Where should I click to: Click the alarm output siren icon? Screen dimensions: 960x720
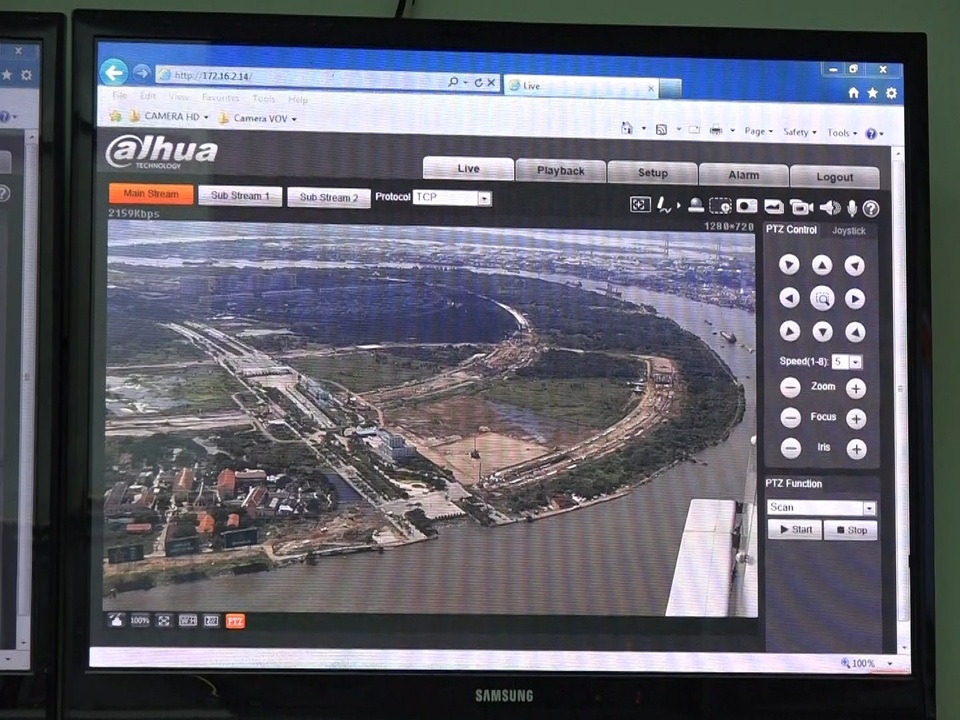(695, 206)
